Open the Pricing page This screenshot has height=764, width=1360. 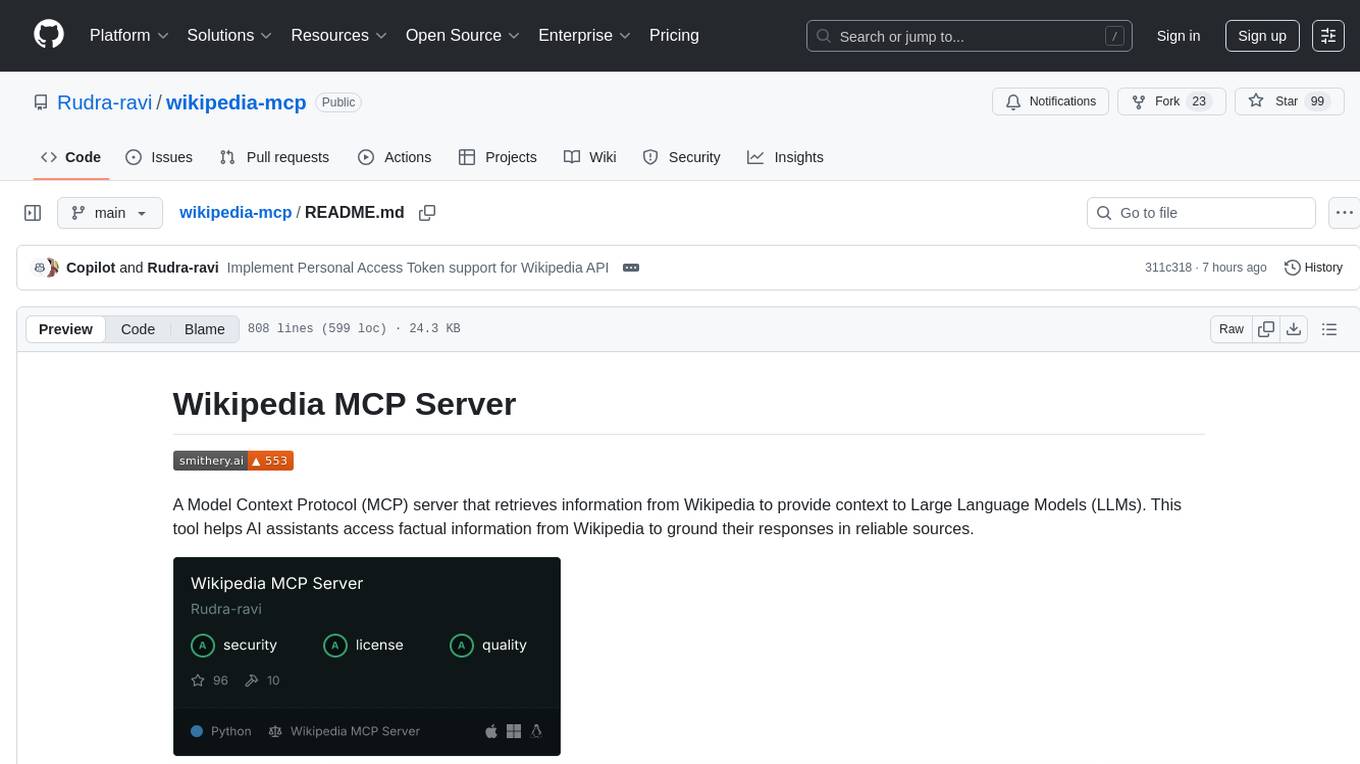tap(674, 35)
